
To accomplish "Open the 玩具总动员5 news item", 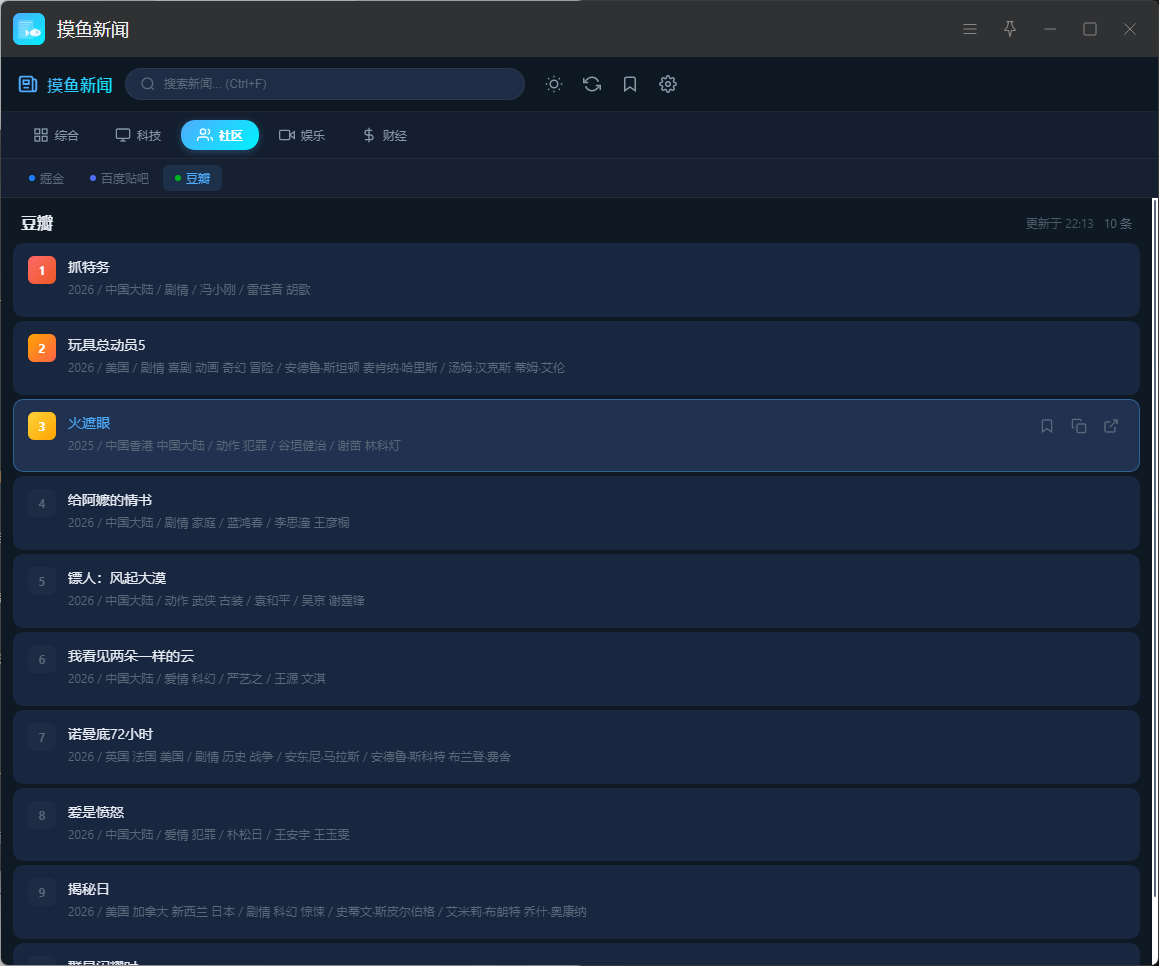I will pyautogui.click(x=577, y=358).
